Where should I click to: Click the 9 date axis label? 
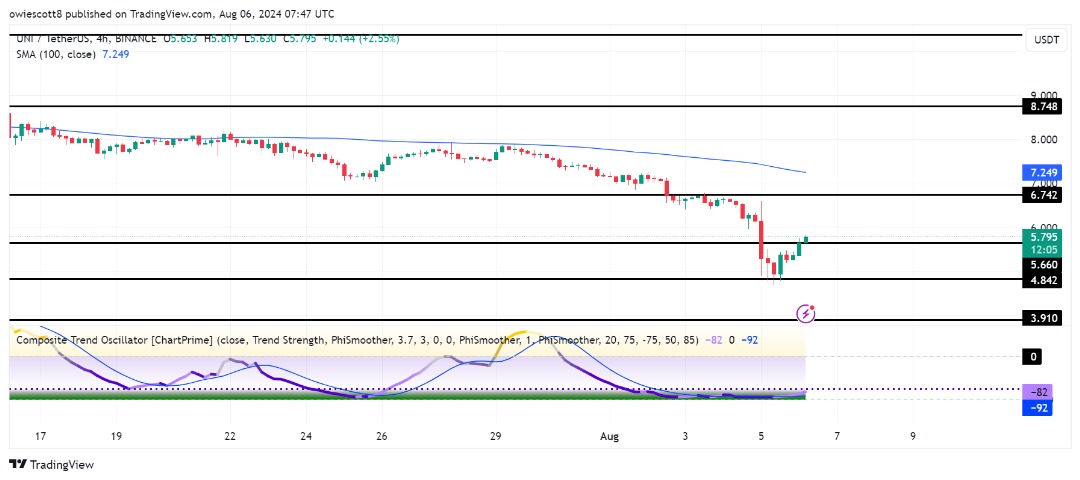pyautogui.click(x=913, y=436)
